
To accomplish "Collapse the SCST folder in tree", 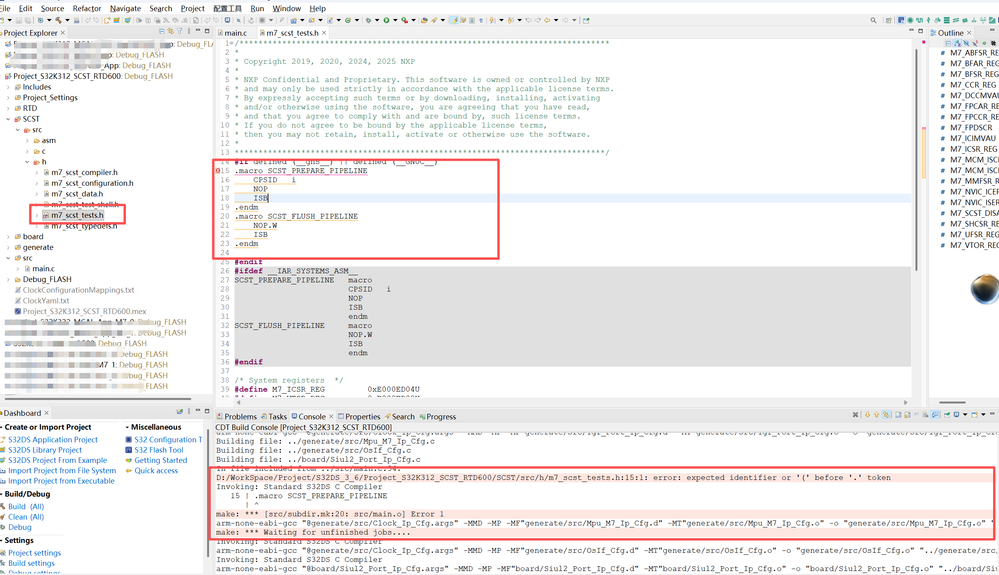I will coord(8,119).
